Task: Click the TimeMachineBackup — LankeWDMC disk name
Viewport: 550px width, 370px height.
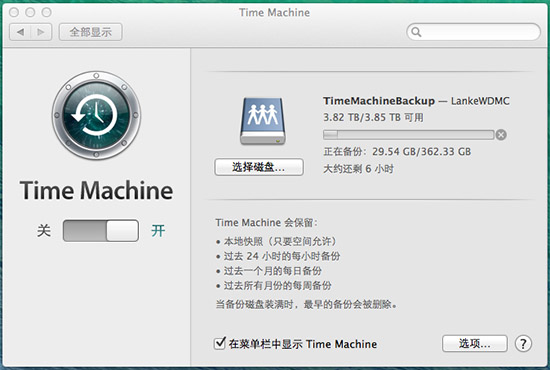Action: 416,101
